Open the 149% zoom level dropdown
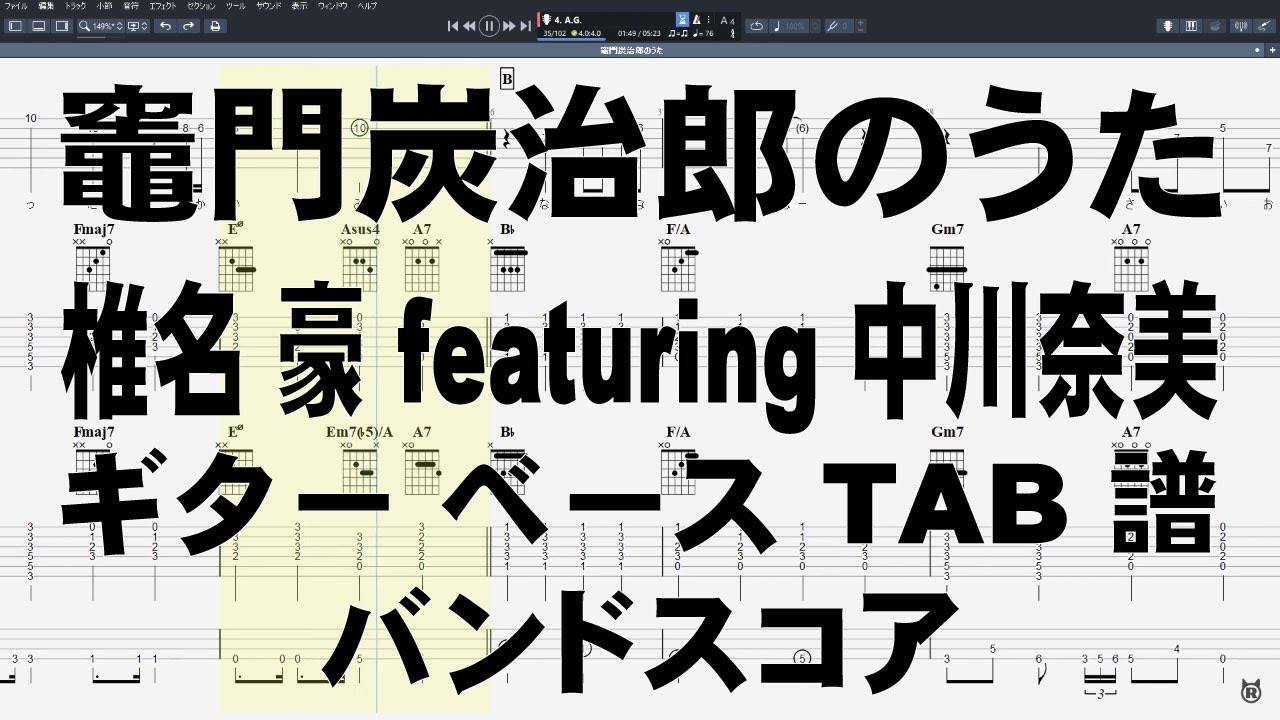 108,26
